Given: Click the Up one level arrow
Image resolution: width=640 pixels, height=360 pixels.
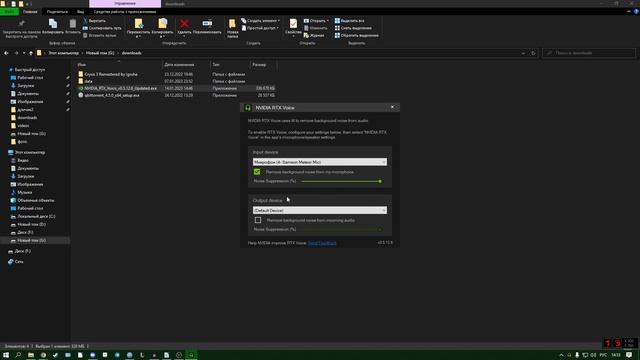Looking at the screenshot, I should point(31,53).
